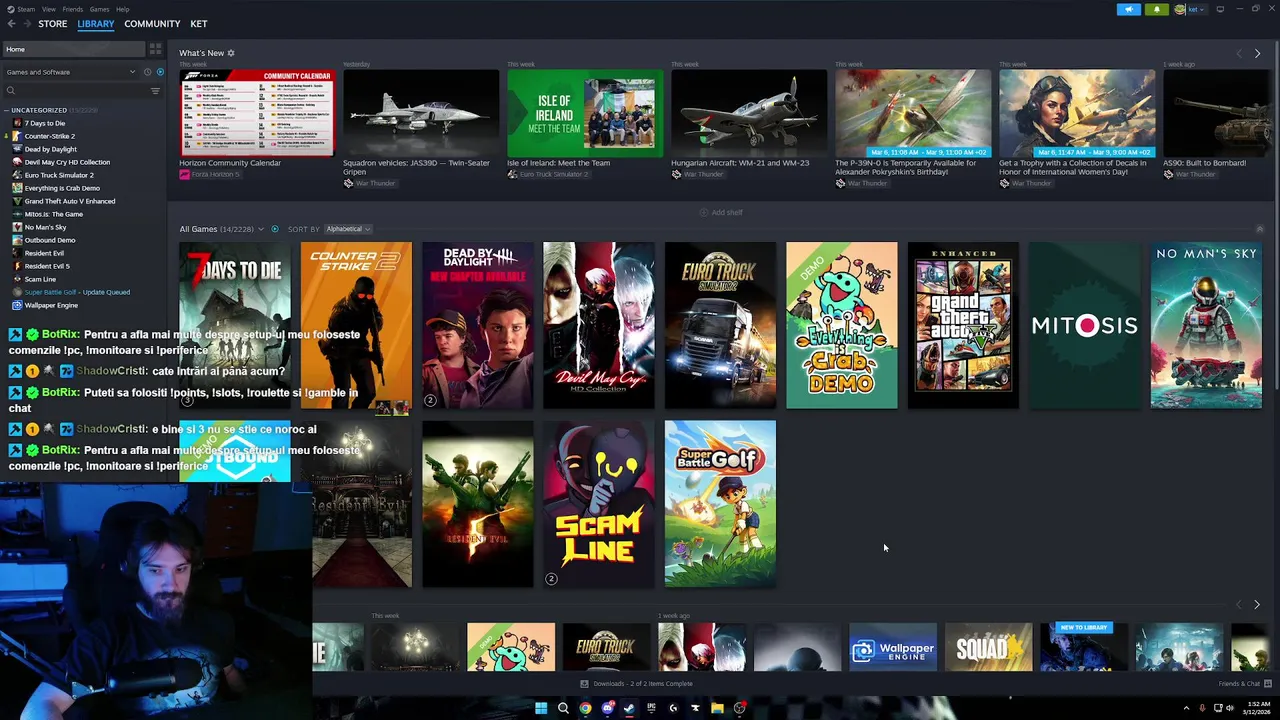The height and width of the screenshot is (720, 1280).
Task: Open the green notifications bell
Action: pyautogui.click(x=1156, y=9)
